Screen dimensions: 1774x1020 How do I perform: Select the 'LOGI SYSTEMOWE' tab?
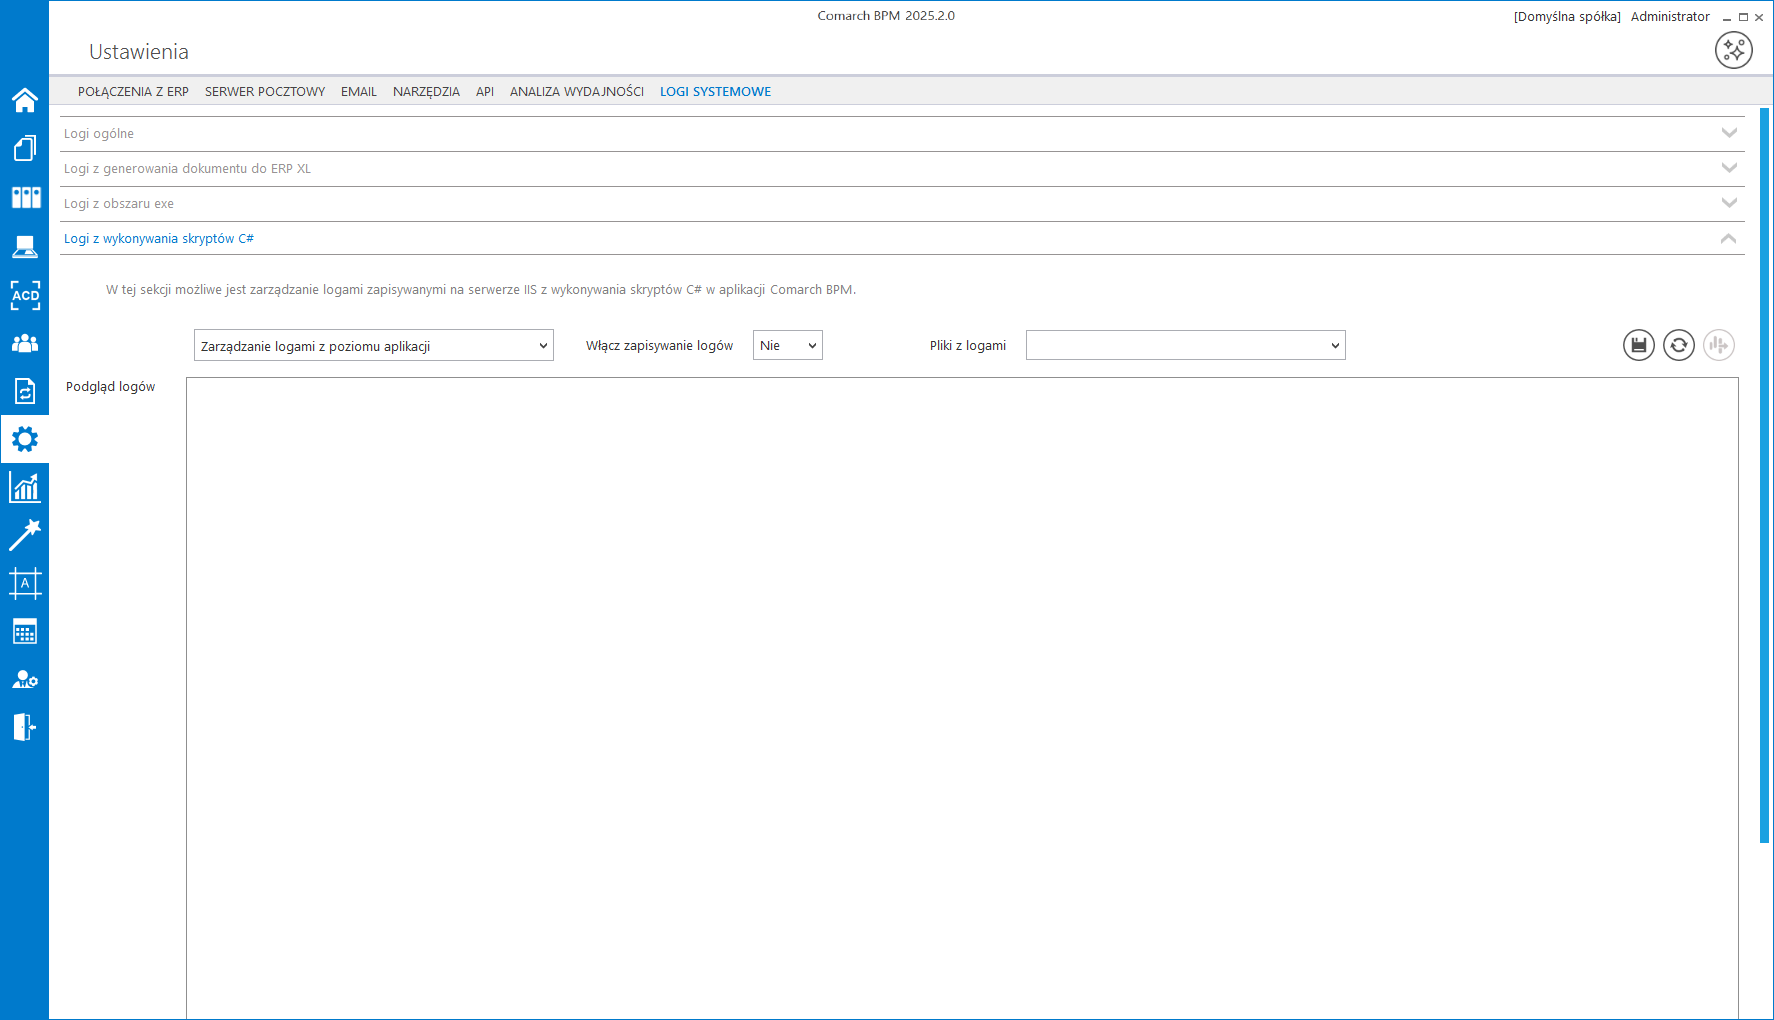pyautogui.click(x=715, y=91)
